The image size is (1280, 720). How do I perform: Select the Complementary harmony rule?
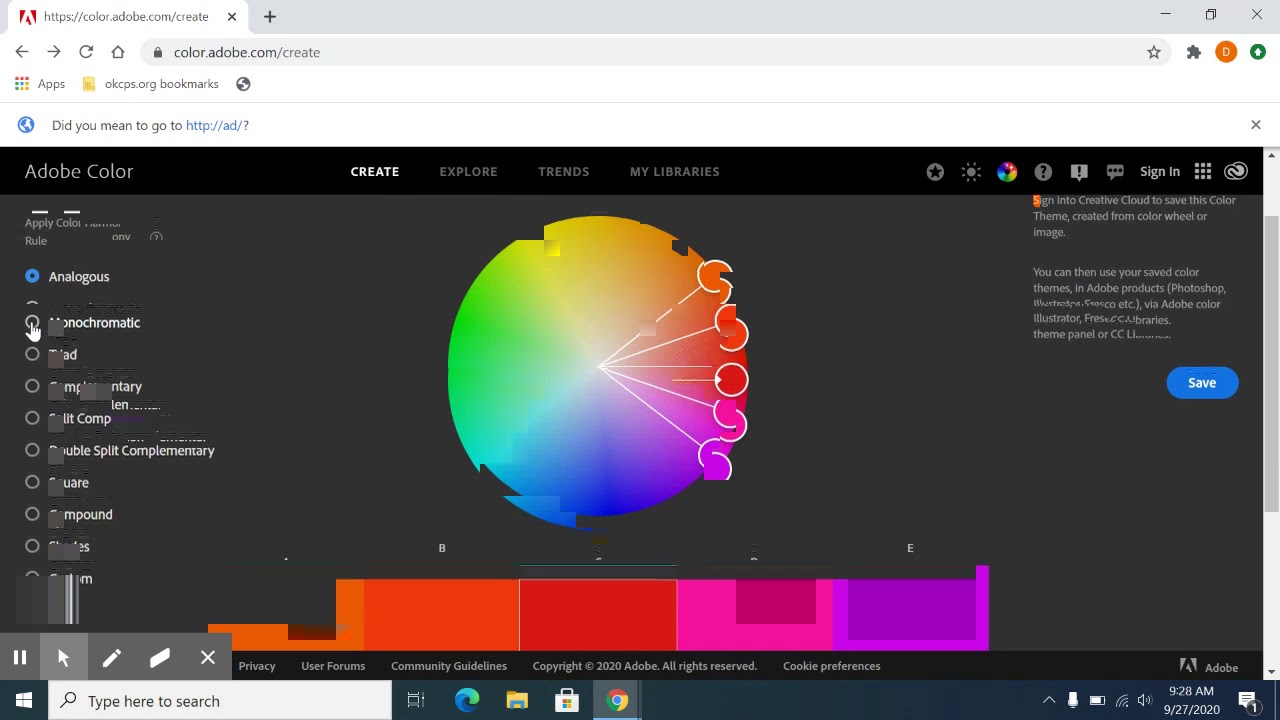(32, 386)
